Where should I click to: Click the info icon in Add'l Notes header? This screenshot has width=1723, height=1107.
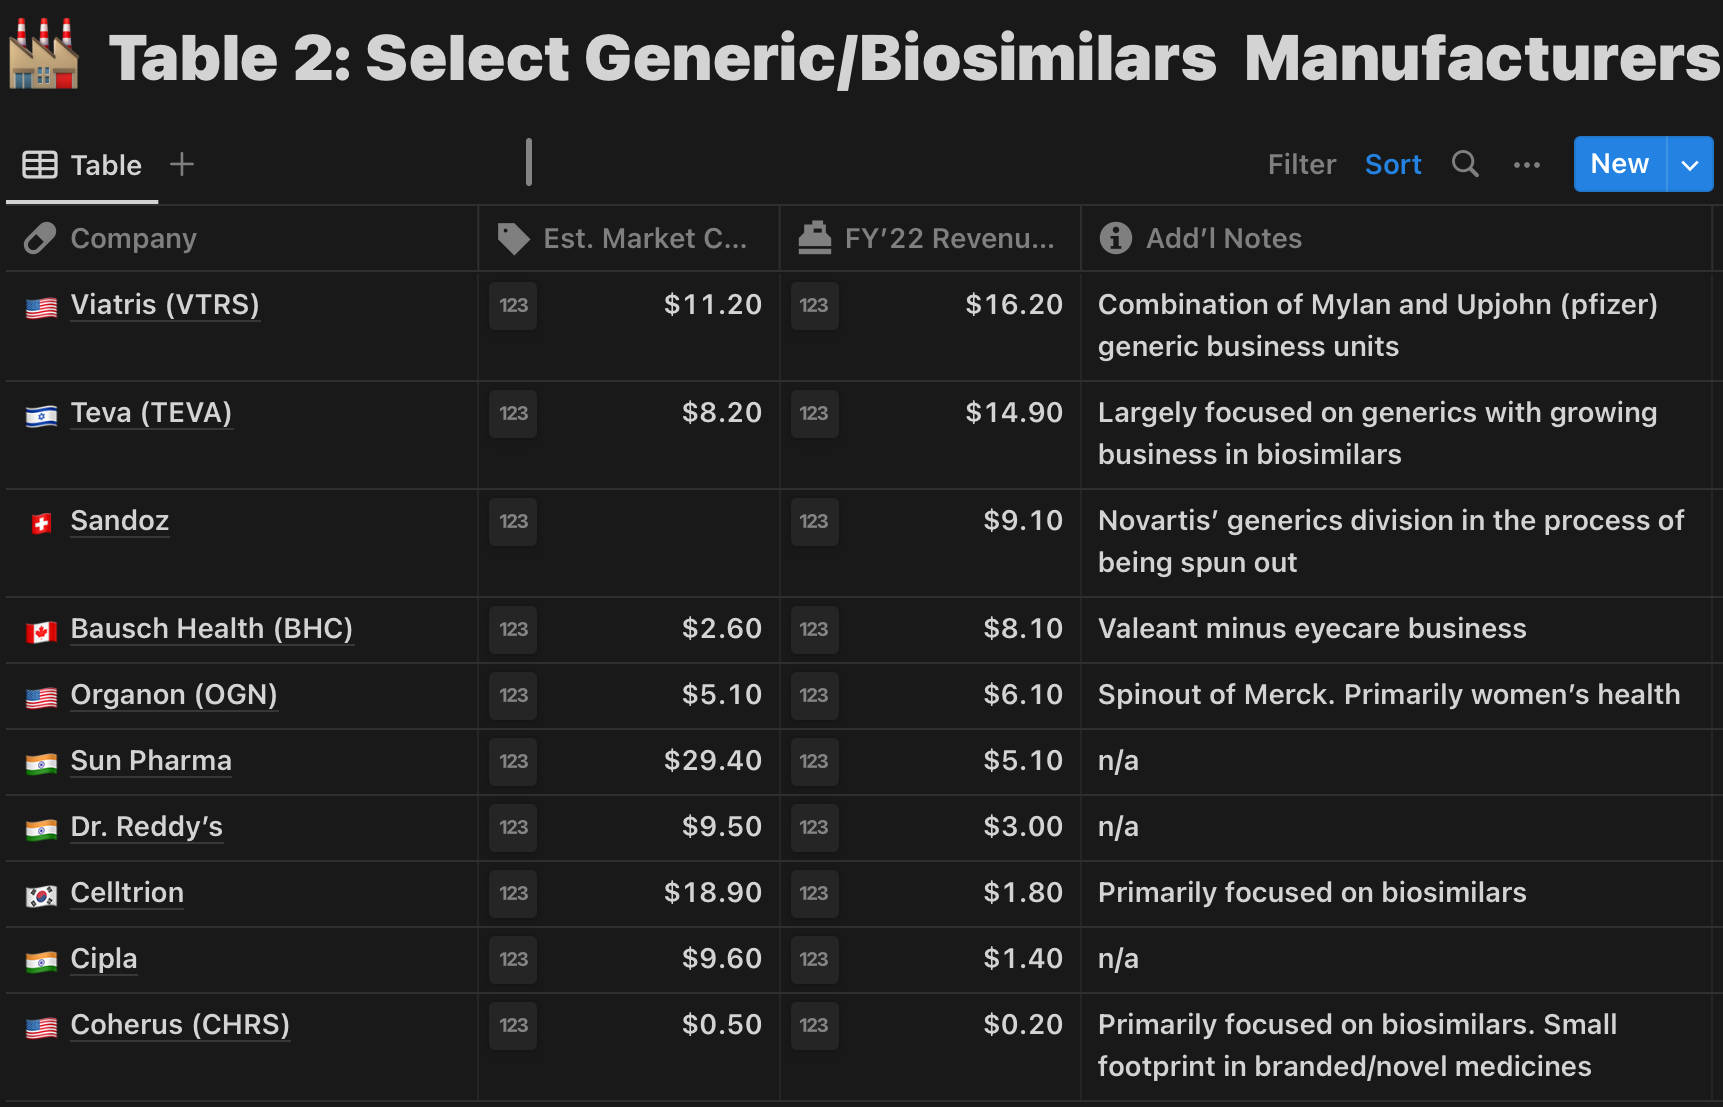pos(1115,238)
